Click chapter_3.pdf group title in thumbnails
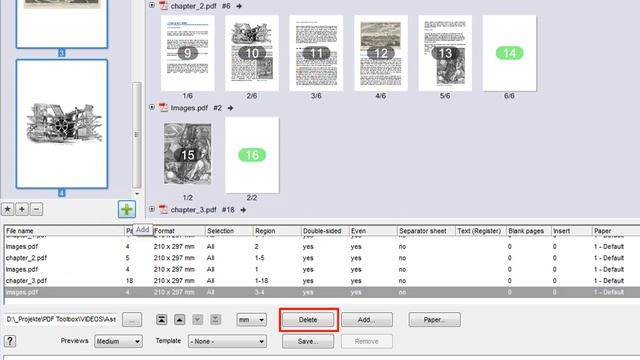Screen dimensions: 640x360 point(193,210)
